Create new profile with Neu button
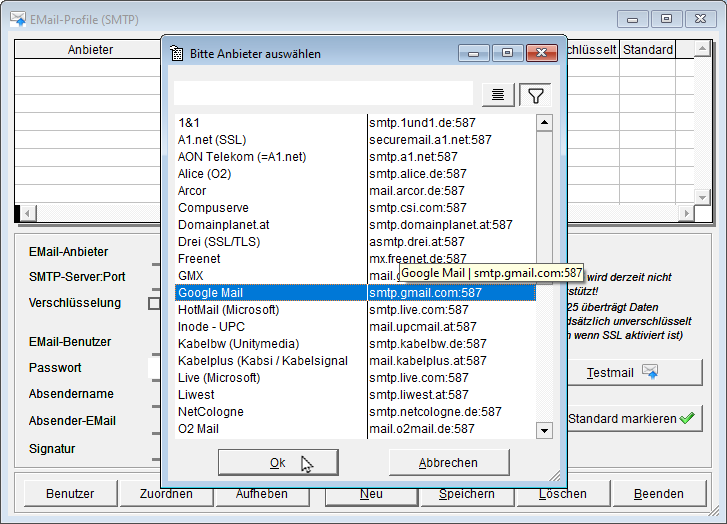 pos(371,493)
